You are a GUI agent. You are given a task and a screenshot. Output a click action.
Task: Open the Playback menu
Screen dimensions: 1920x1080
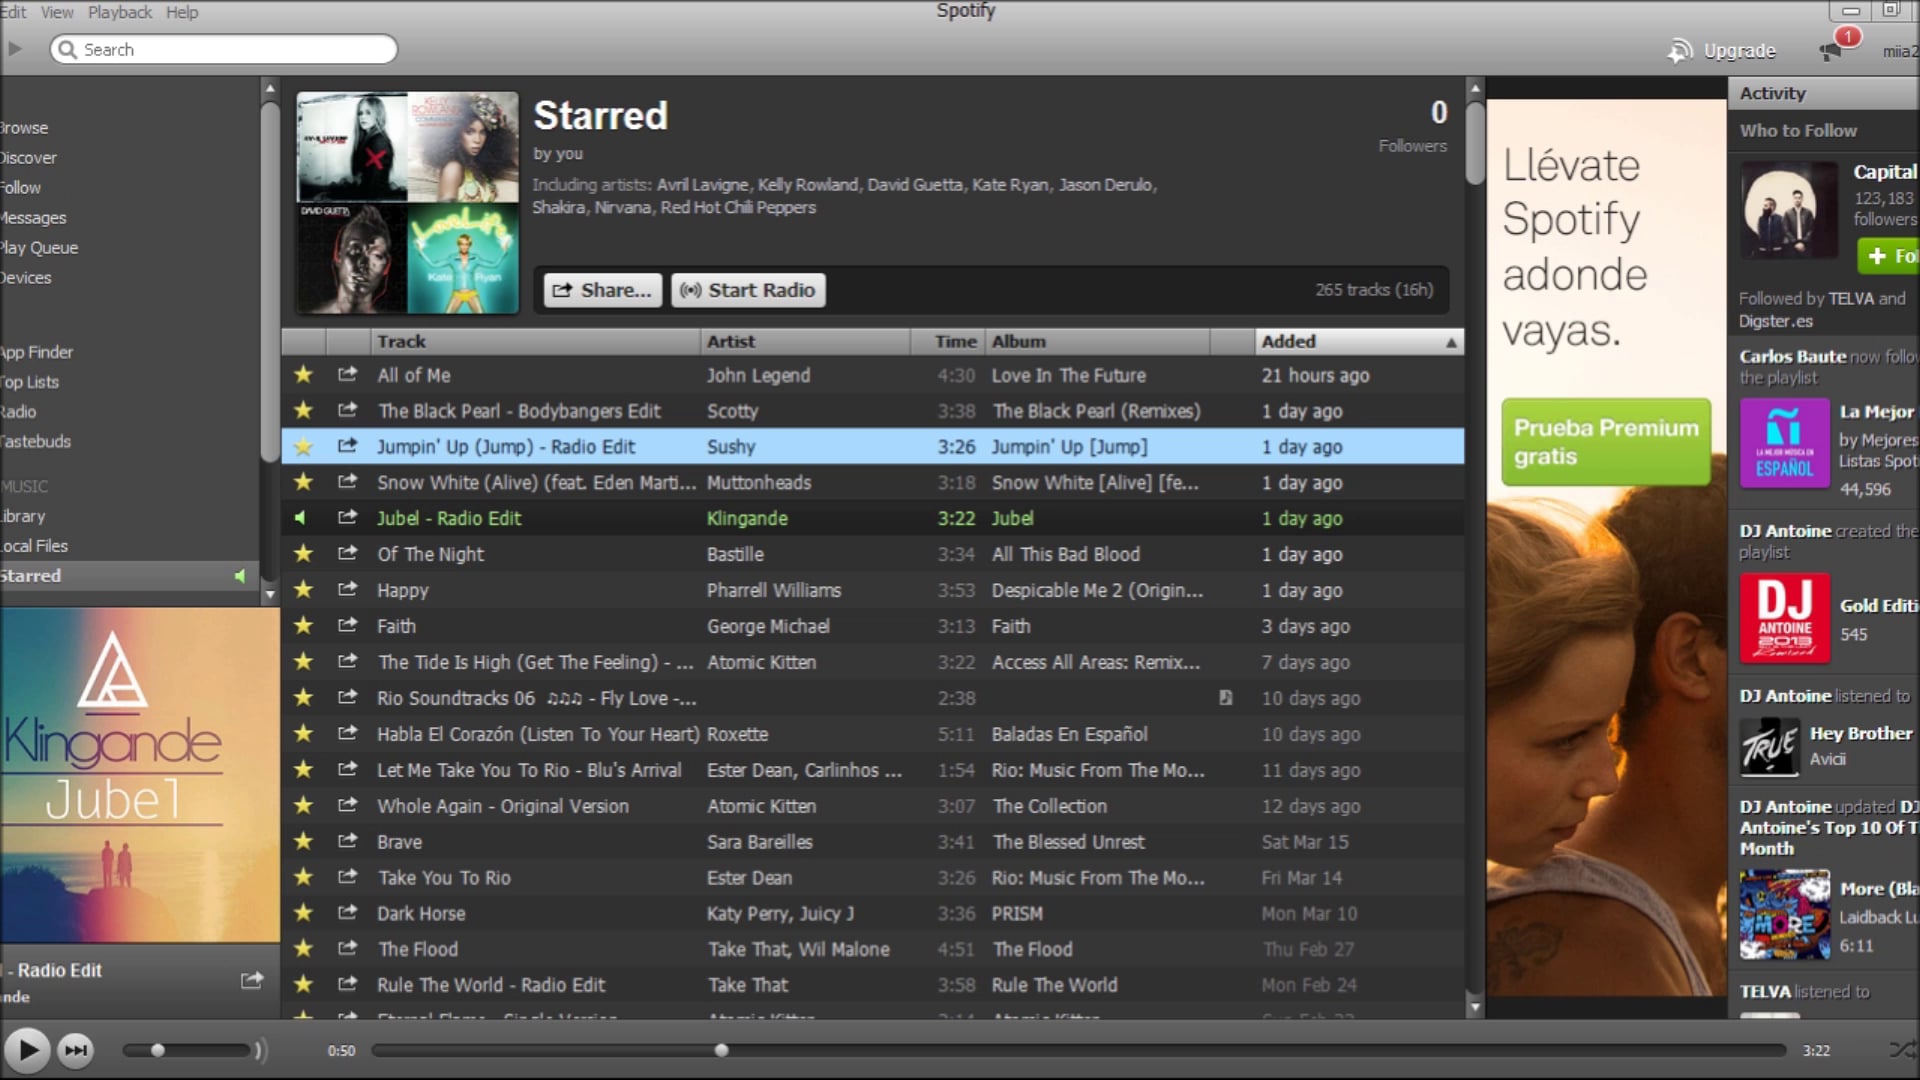[120, 12]
